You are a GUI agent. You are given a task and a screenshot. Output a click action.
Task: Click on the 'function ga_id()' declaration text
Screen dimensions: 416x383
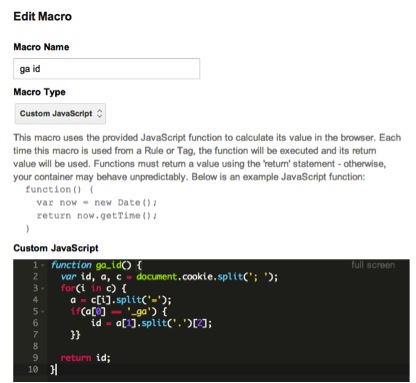click(96, 265)
